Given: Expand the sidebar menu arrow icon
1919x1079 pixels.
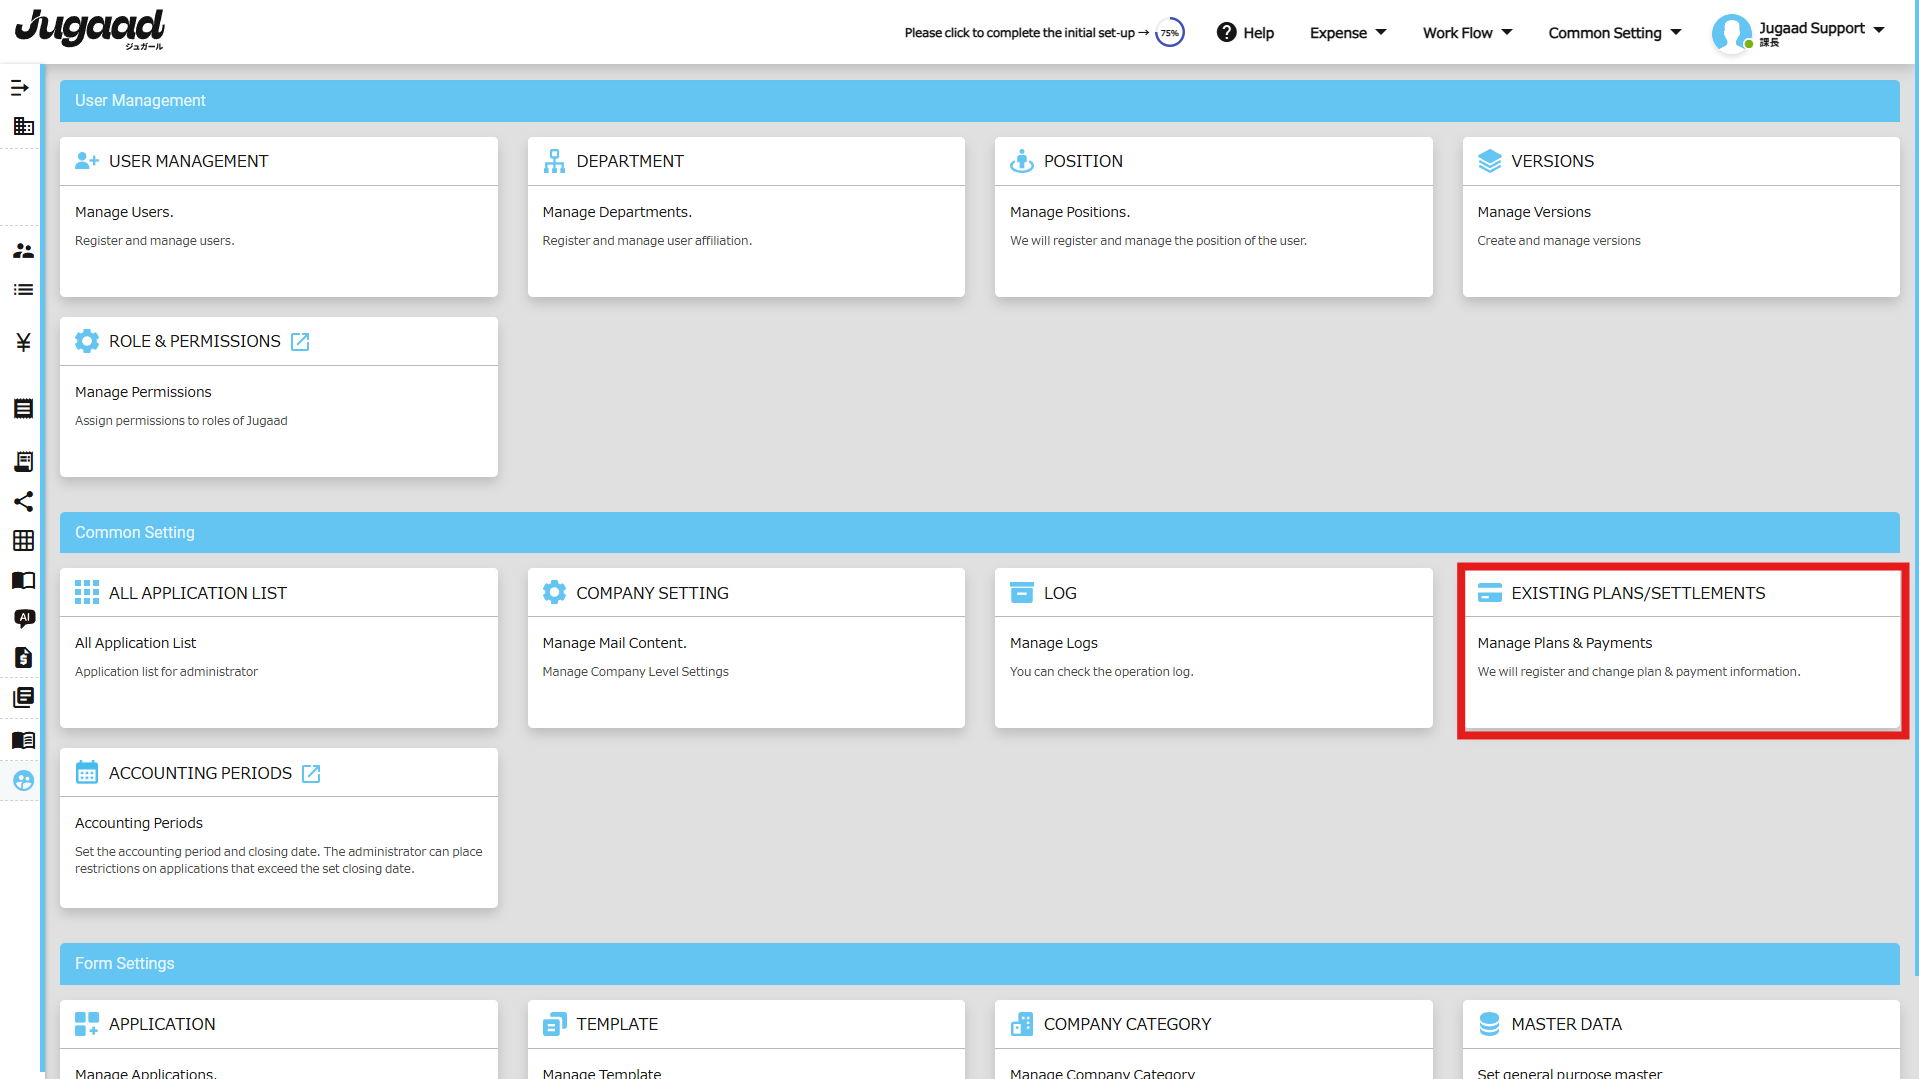Looking at the screenshot, I should [x=20, y=88].
